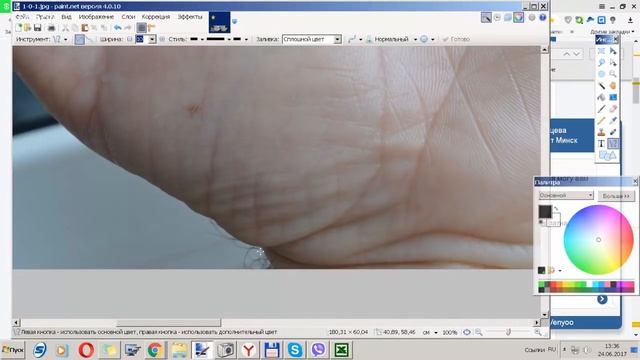Open a file using the folder icon
Screen dimensions: 640x360
pos(27,28)
